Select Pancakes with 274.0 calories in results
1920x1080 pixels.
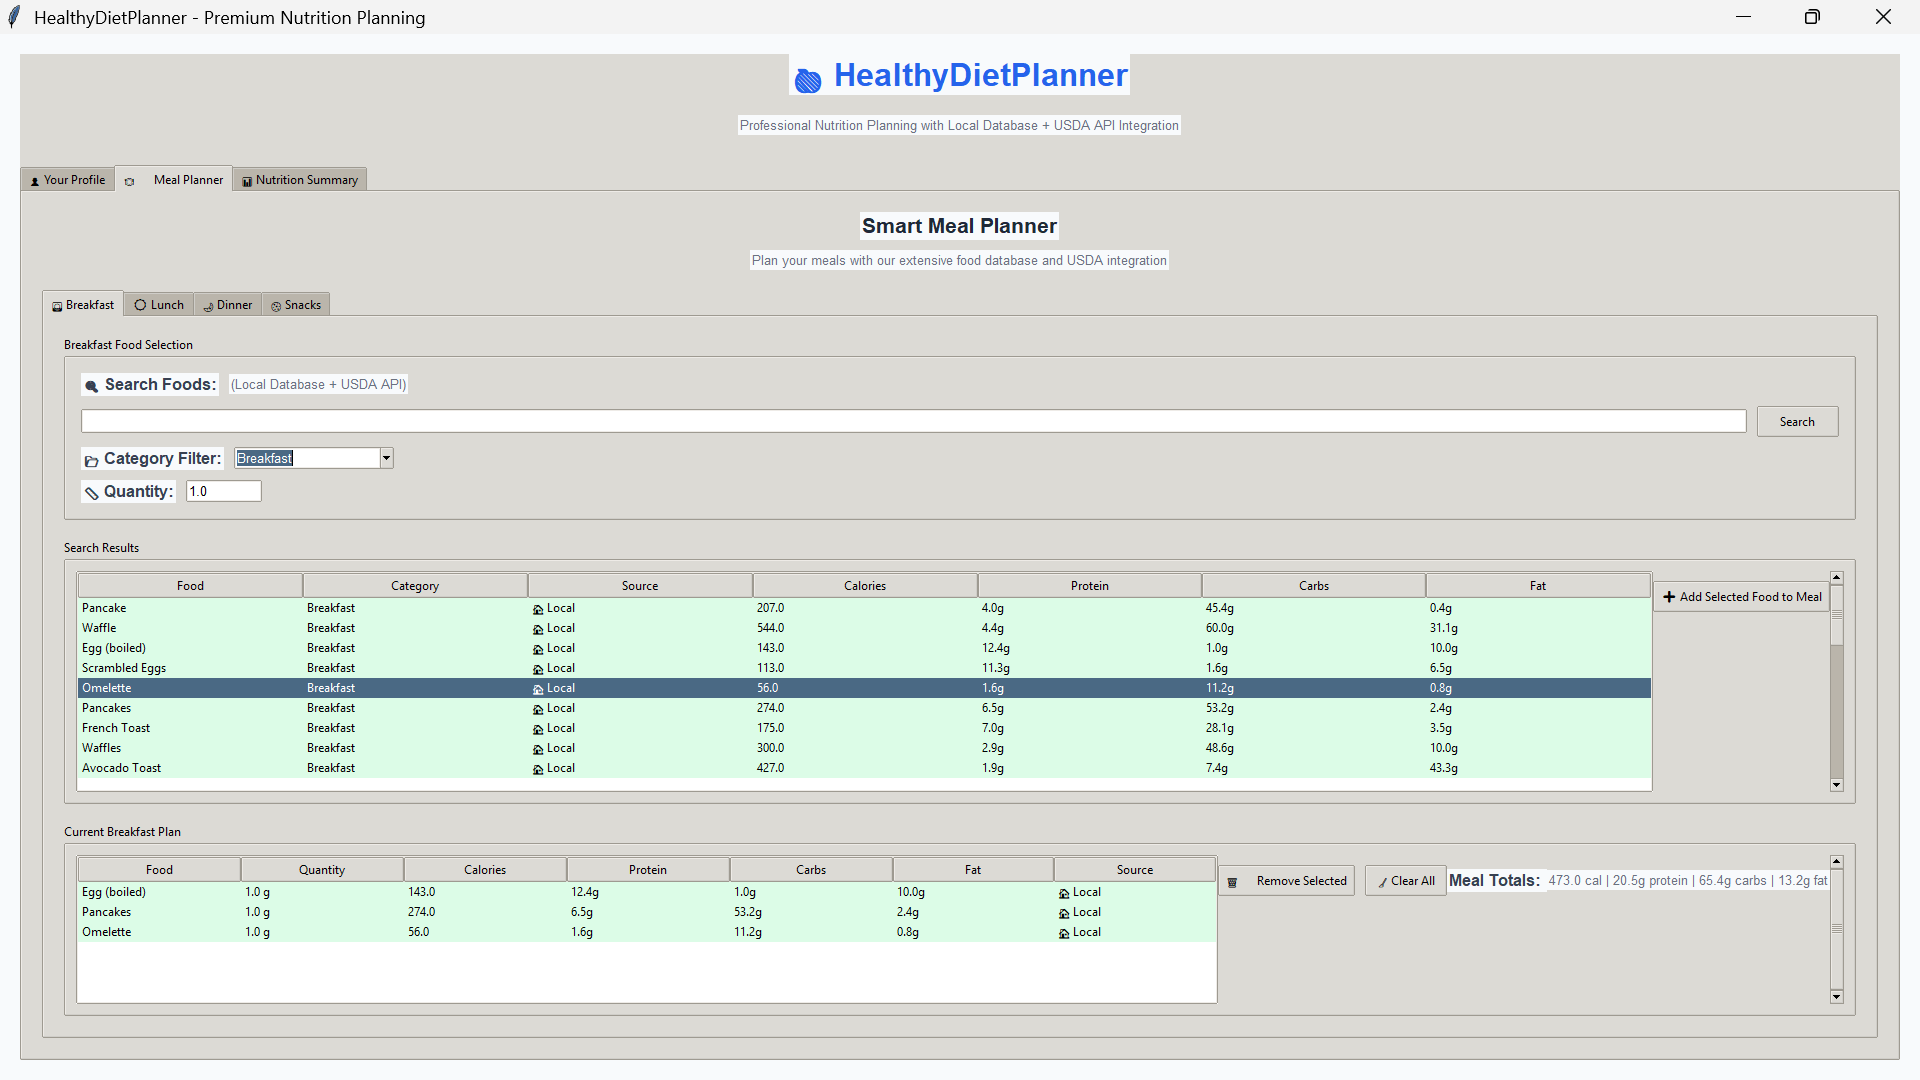[864, 708]
